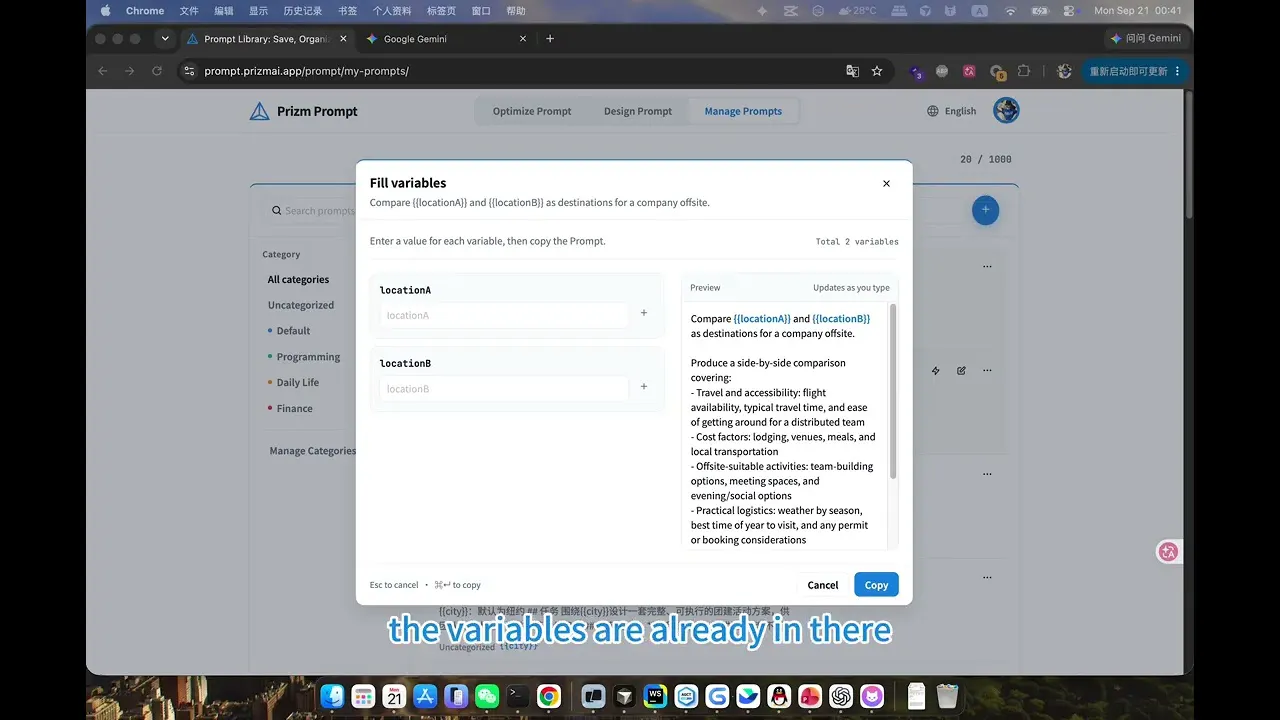Open WeChat from the dock
Viewport: 1280px width, 720px height.
tap(487, 696)
